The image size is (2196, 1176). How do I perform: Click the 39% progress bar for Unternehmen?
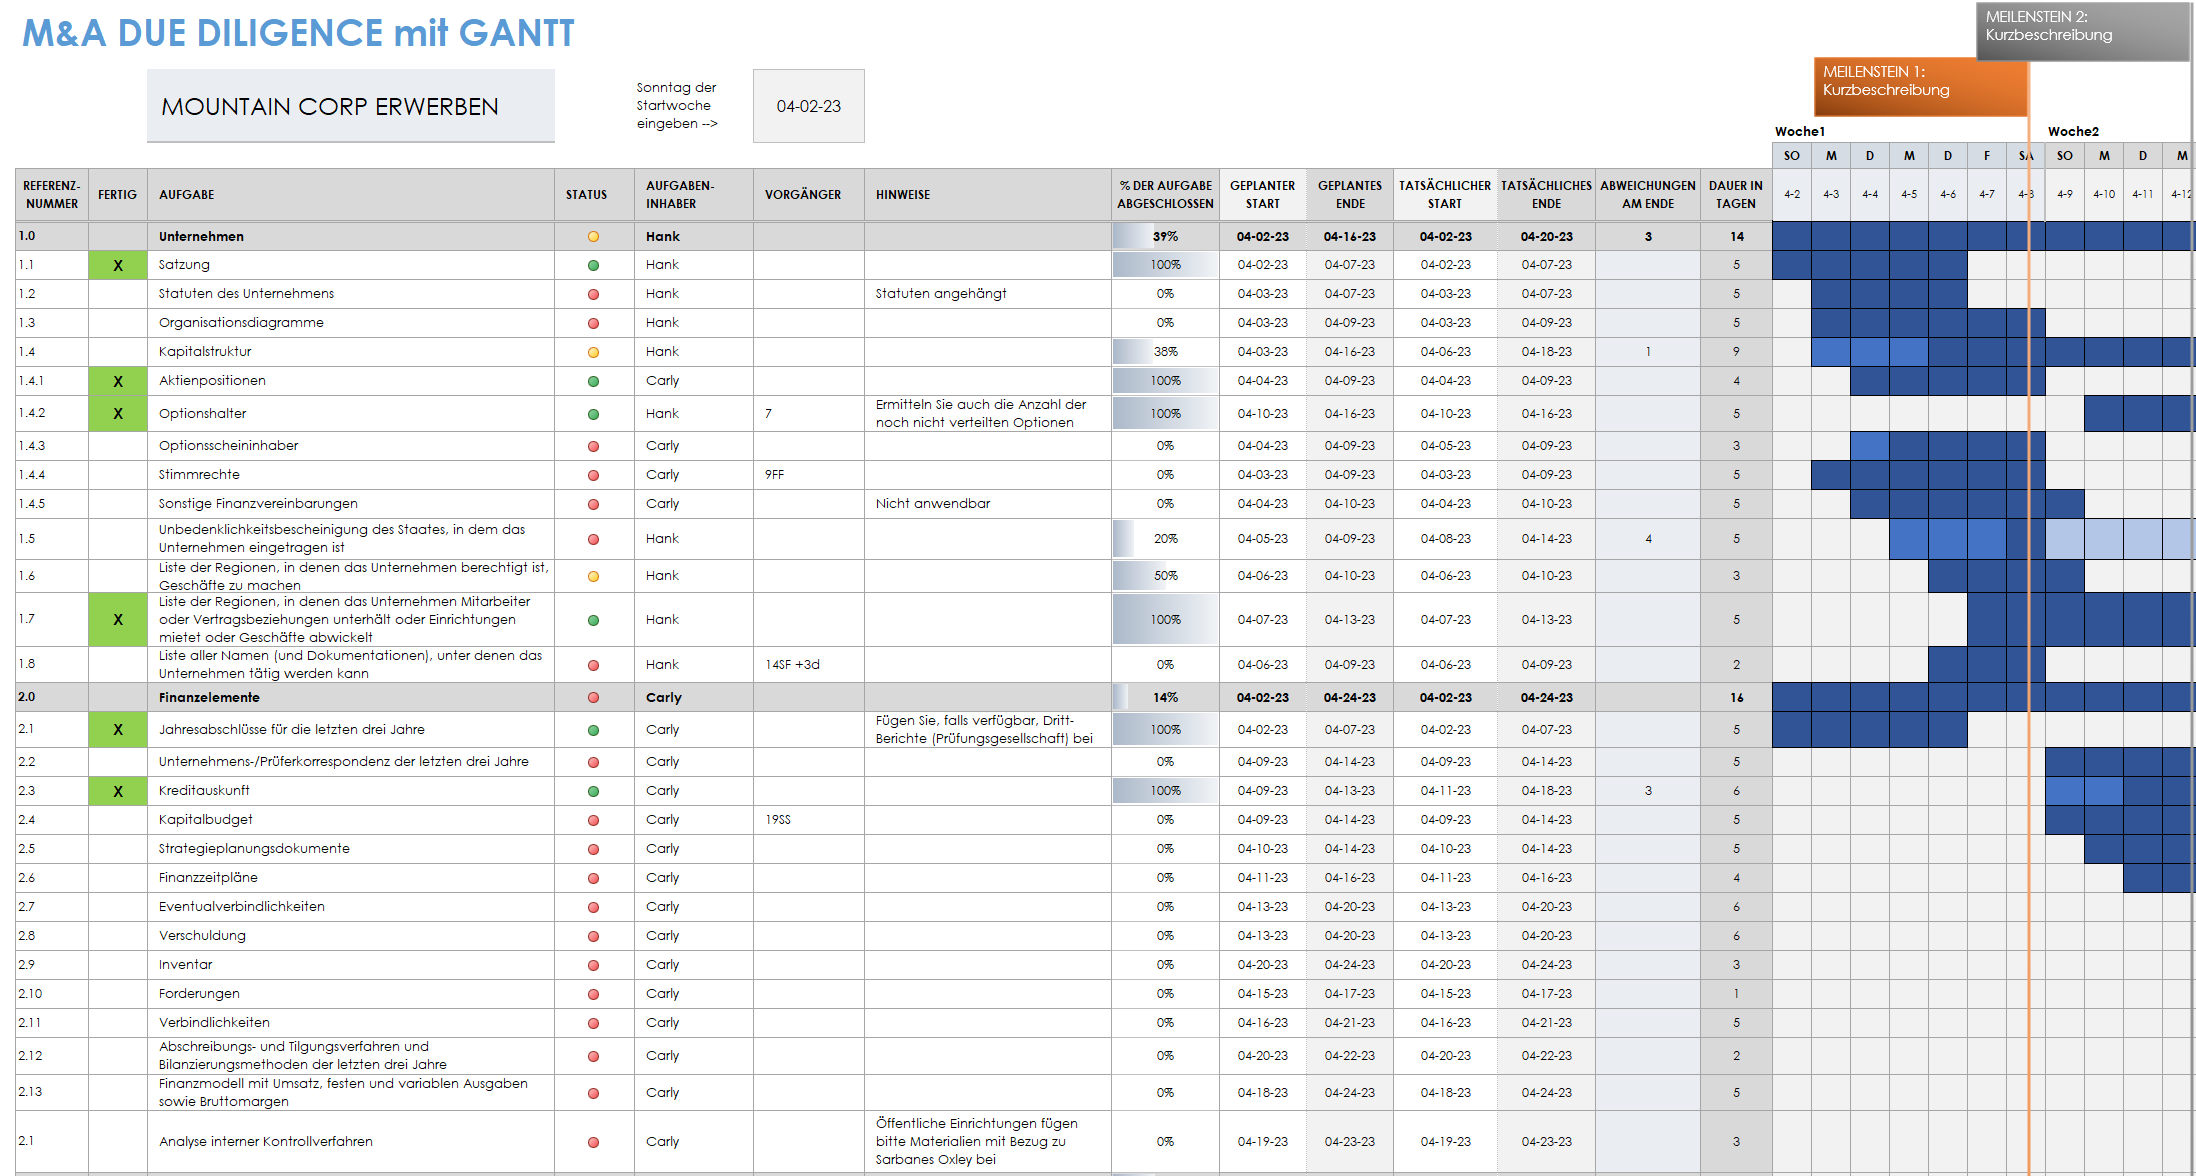coord(1165,237)
